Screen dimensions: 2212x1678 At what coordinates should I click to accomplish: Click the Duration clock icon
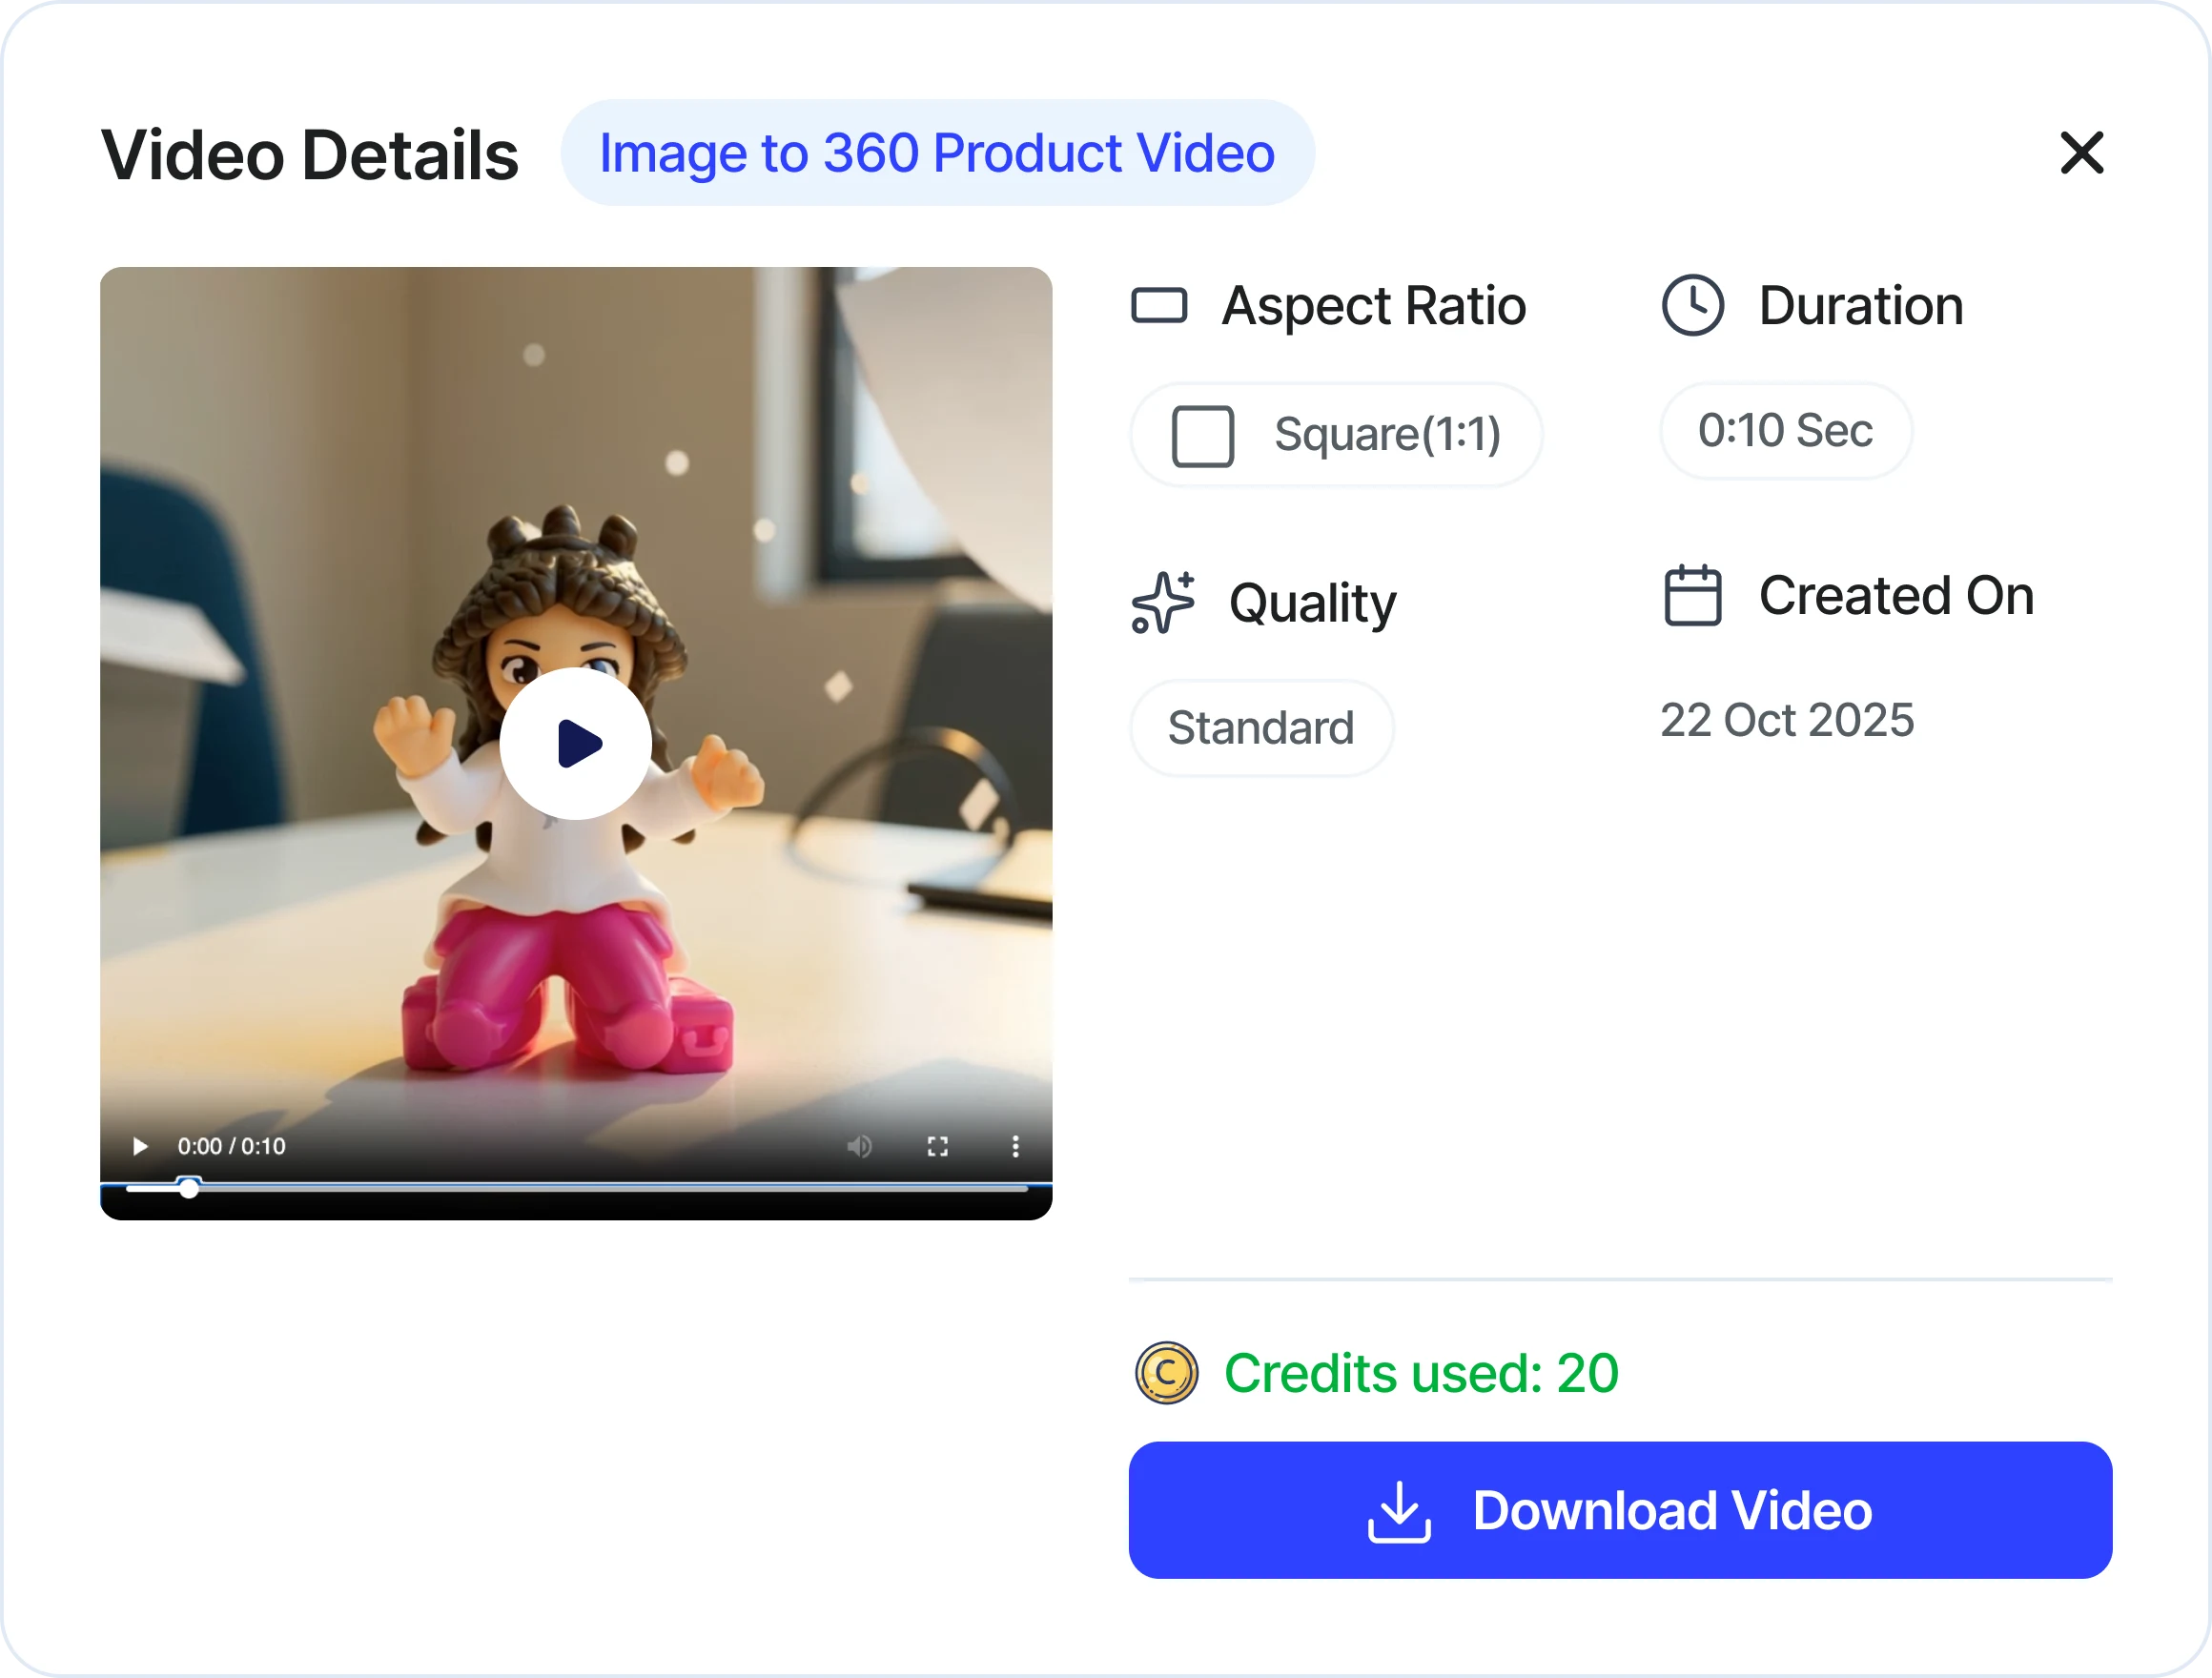point(1692,305)
